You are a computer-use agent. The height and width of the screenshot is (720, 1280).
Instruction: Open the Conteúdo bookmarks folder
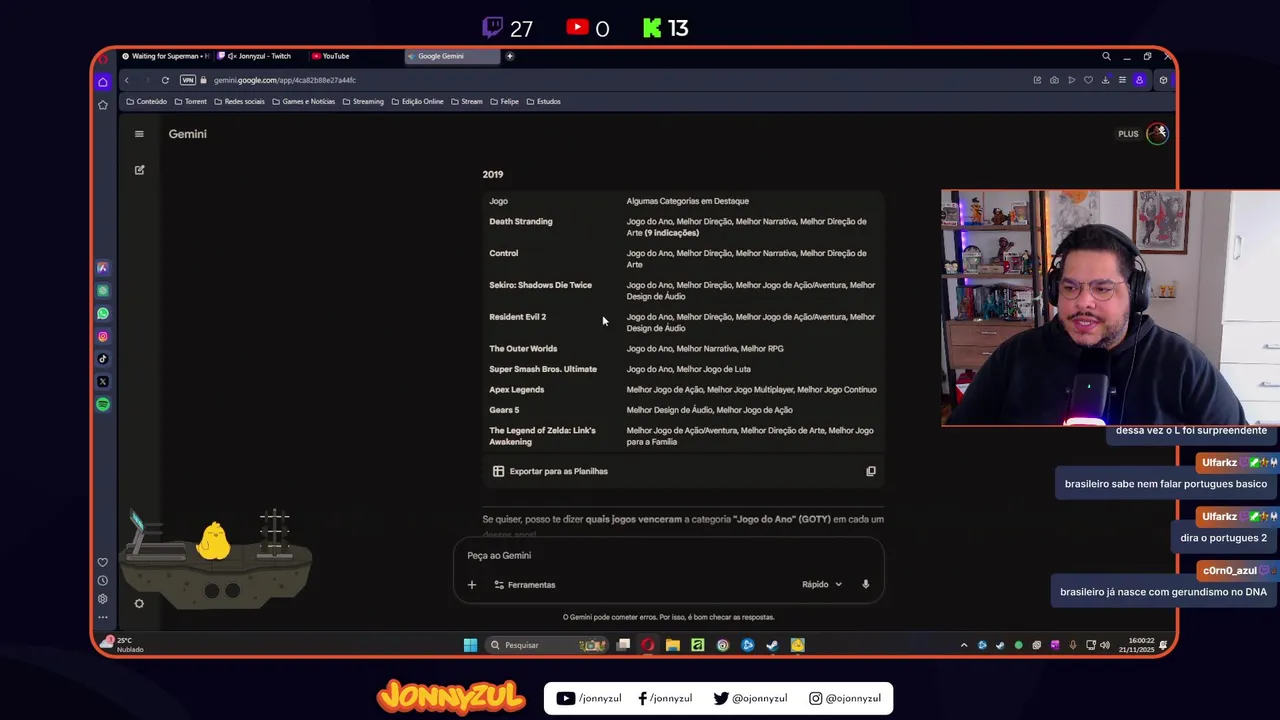click(x=146, y=101)
